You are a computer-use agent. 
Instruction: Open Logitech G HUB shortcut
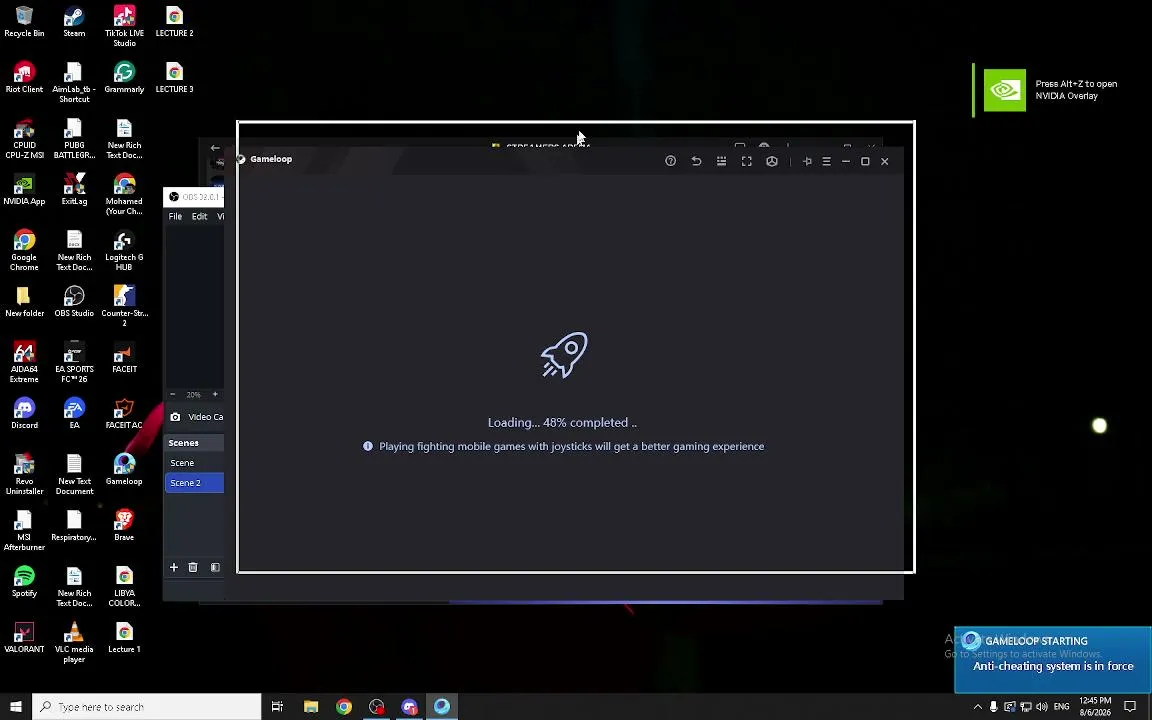tap(124, 251)
